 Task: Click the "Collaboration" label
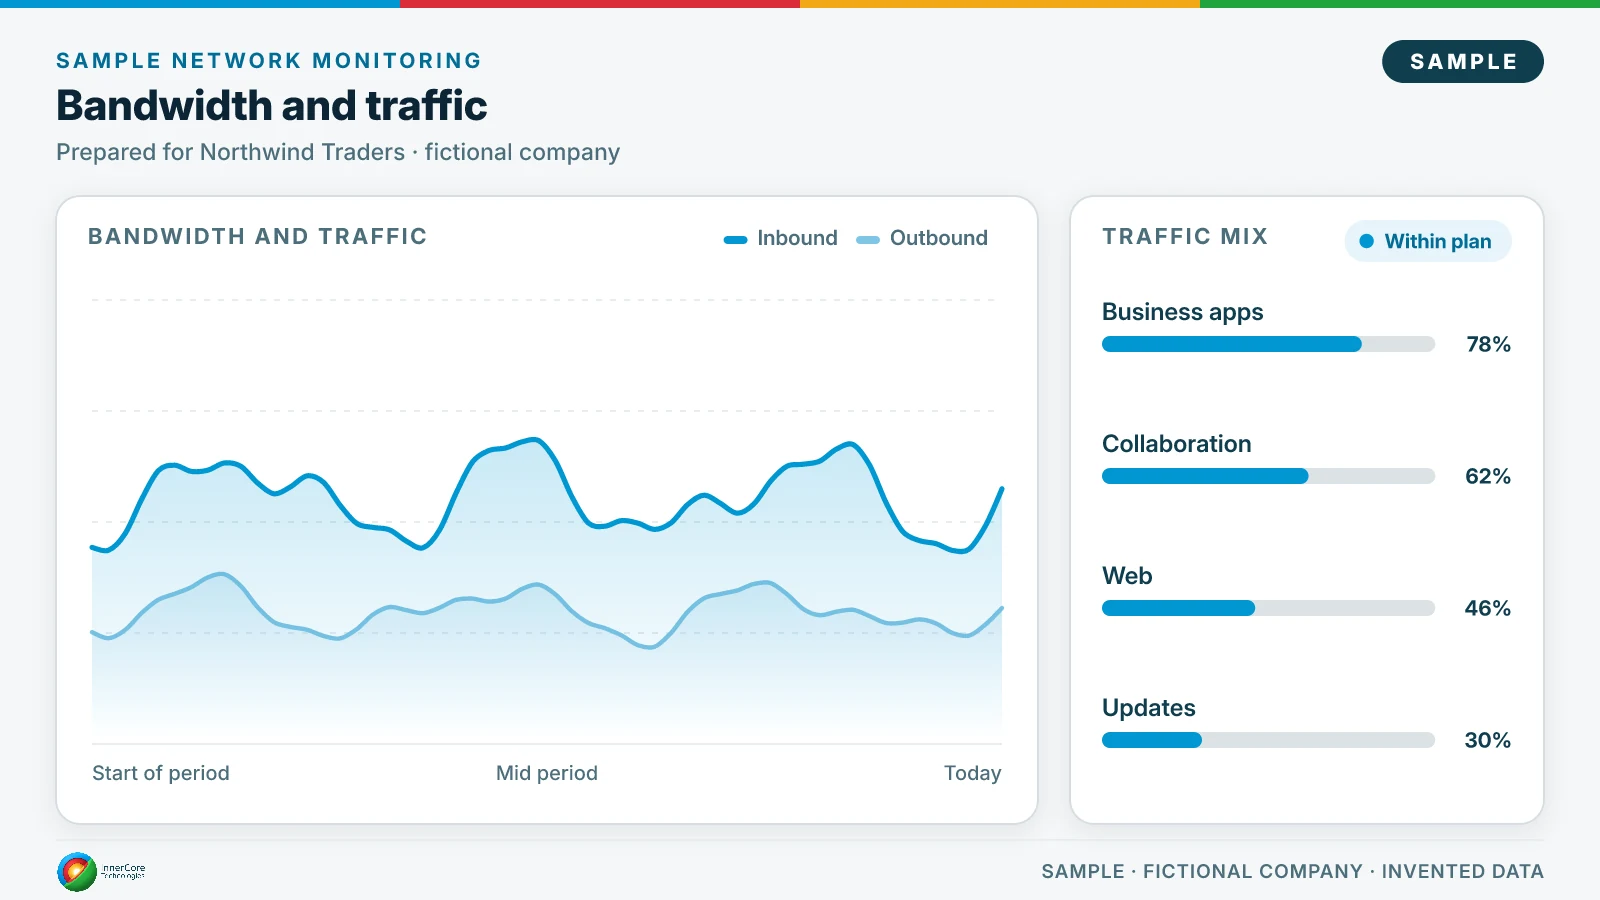(1177, 444)
